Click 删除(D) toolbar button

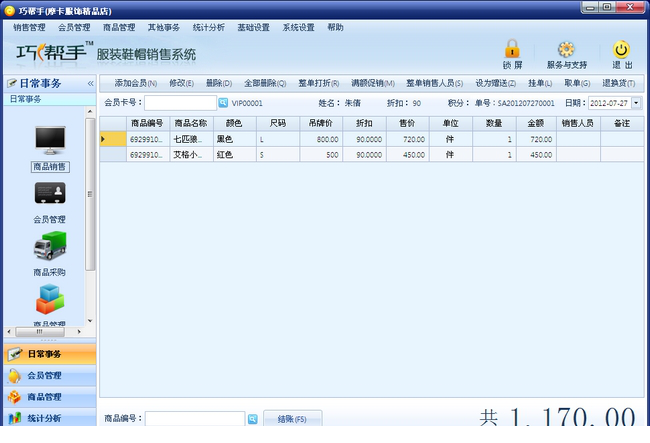[x=219, y=83]
